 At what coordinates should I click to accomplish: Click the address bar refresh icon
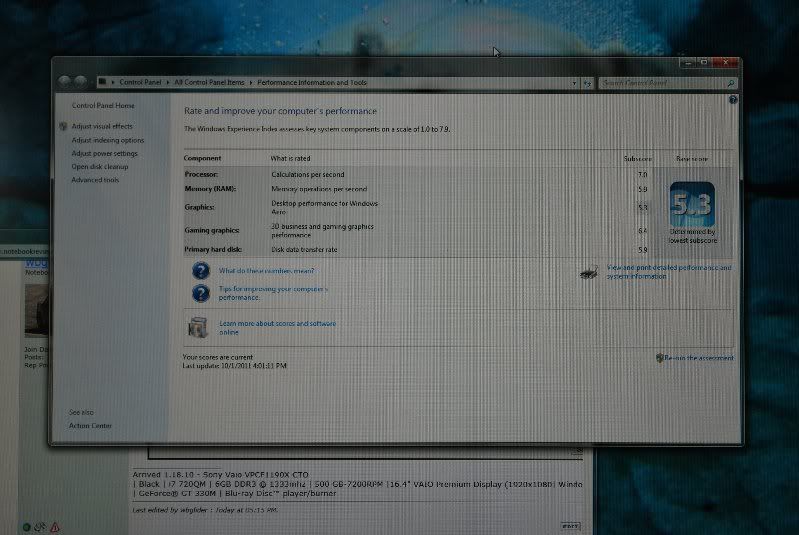587,83
